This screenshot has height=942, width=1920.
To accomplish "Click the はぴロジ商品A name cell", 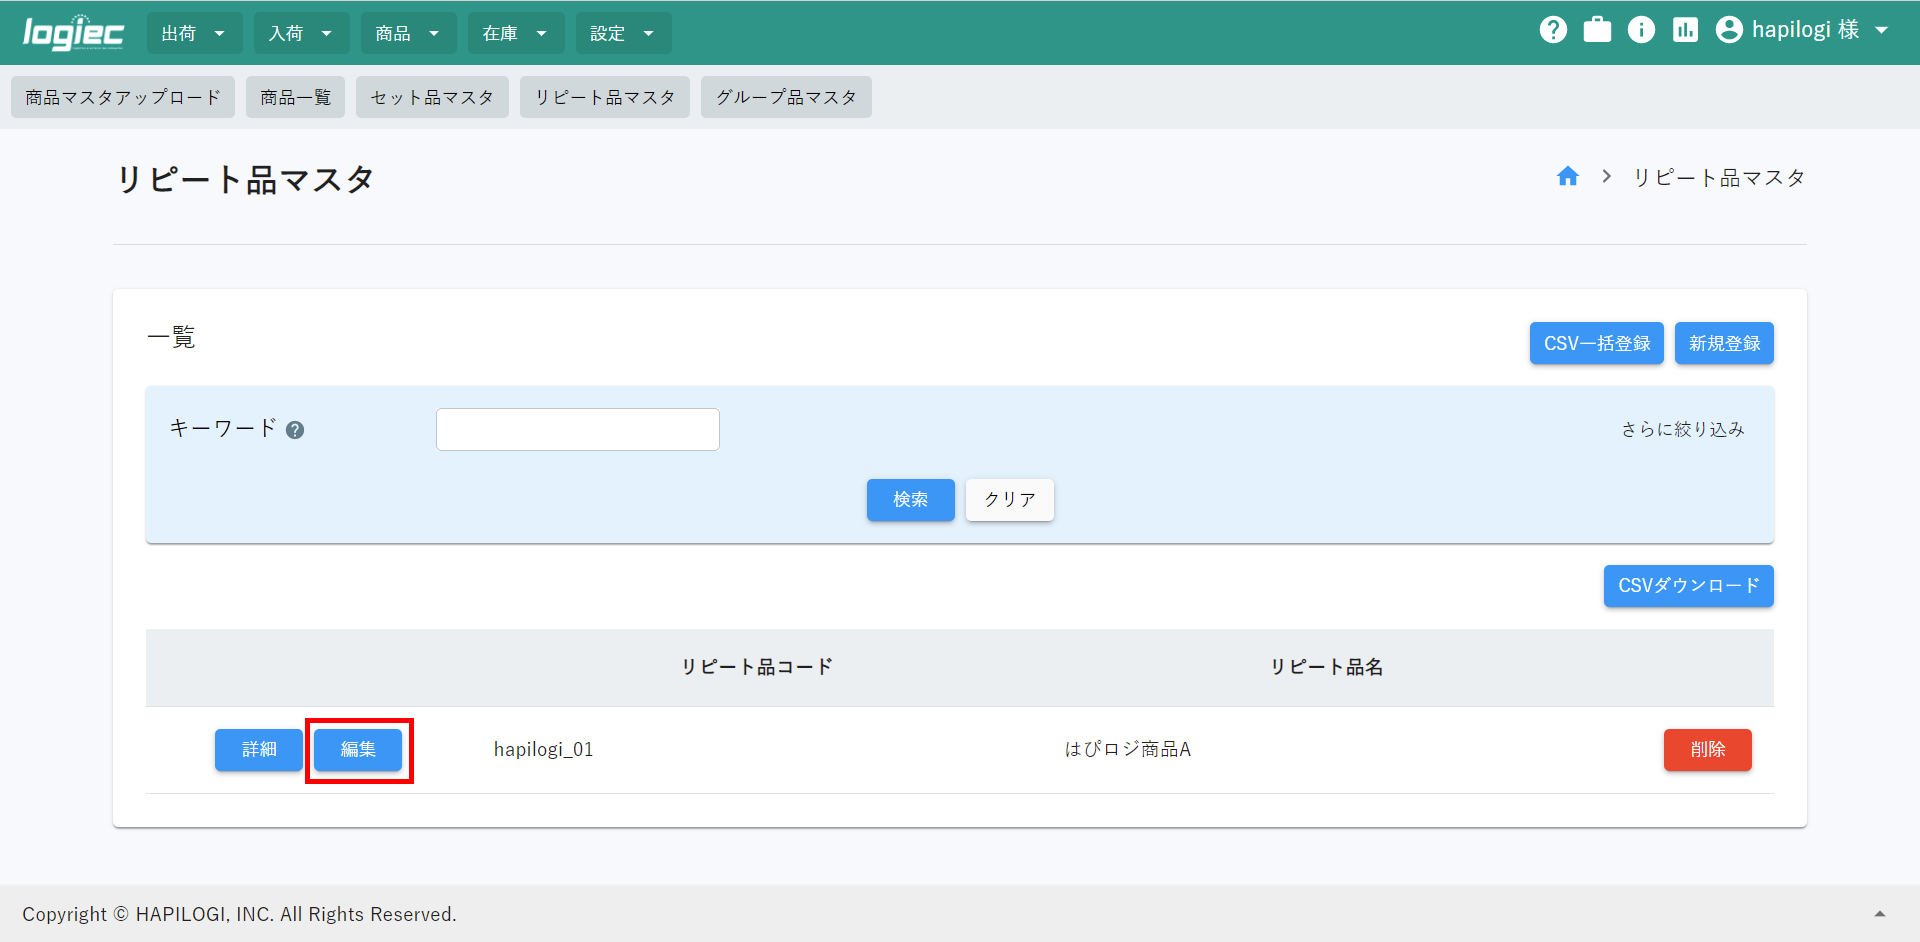I will 1127,749.
